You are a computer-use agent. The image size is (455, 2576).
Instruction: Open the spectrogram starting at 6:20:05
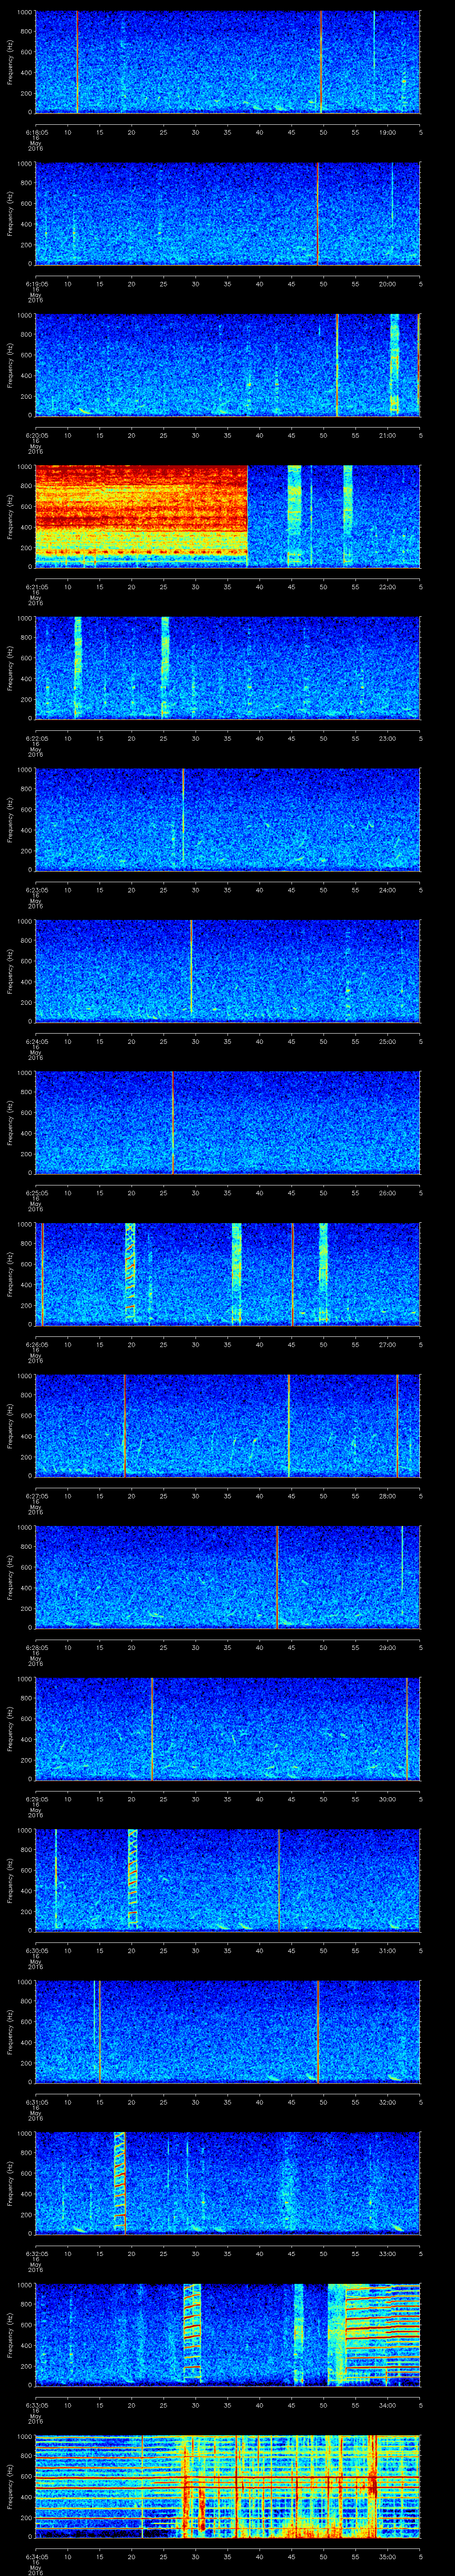(x=228, y=365)
